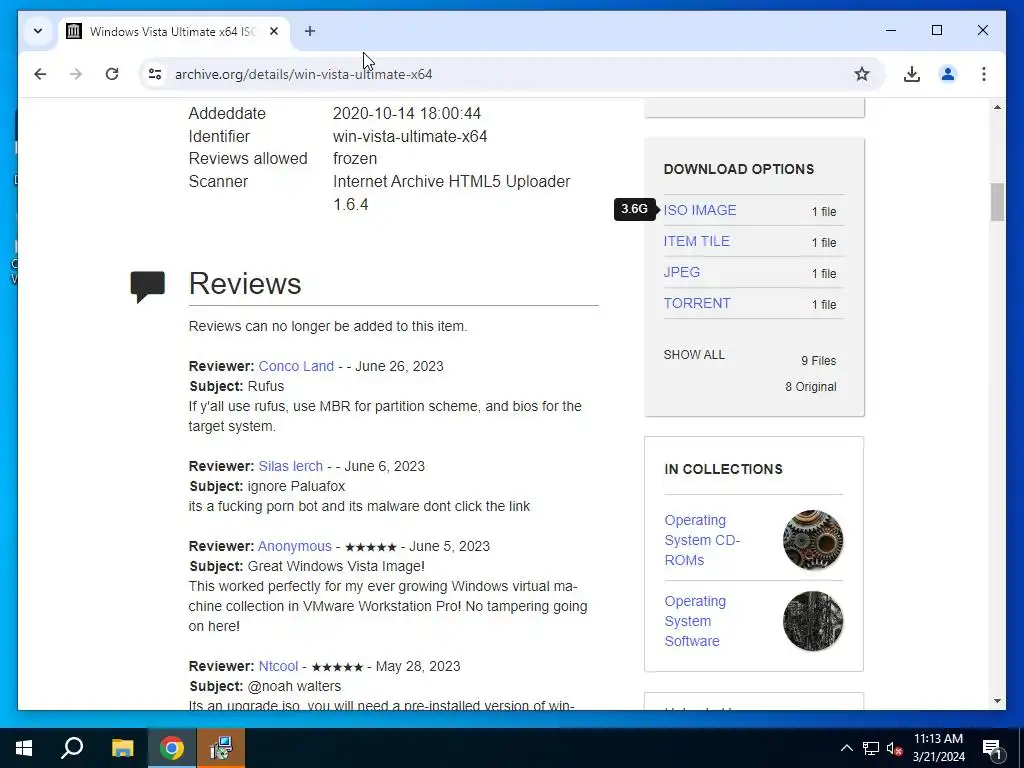This screenshot has height=768, width=1024.
Task: Open the 9 Files listing
Action: 818,360
